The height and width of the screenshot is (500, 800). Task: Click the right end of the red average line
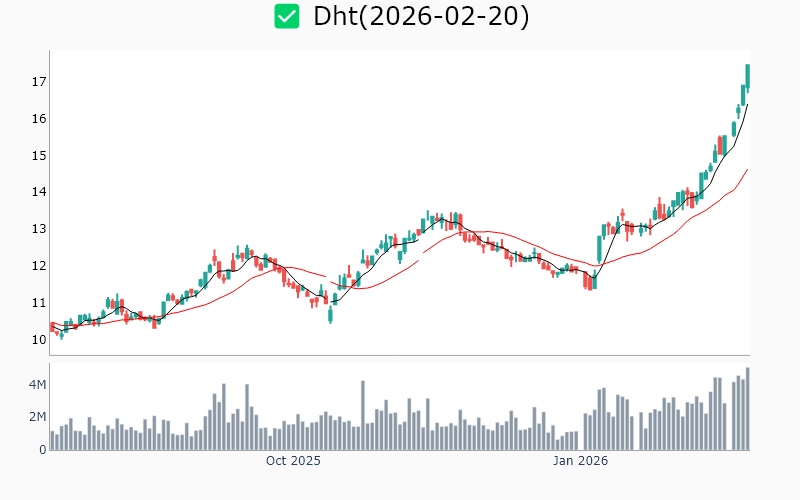click(747, 170)
